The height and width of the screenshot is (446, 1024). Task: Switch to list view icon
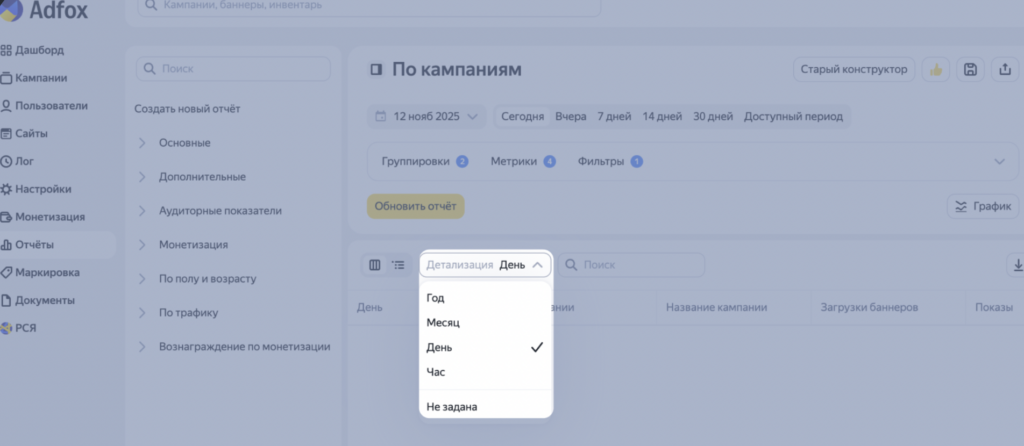(398, 265)
